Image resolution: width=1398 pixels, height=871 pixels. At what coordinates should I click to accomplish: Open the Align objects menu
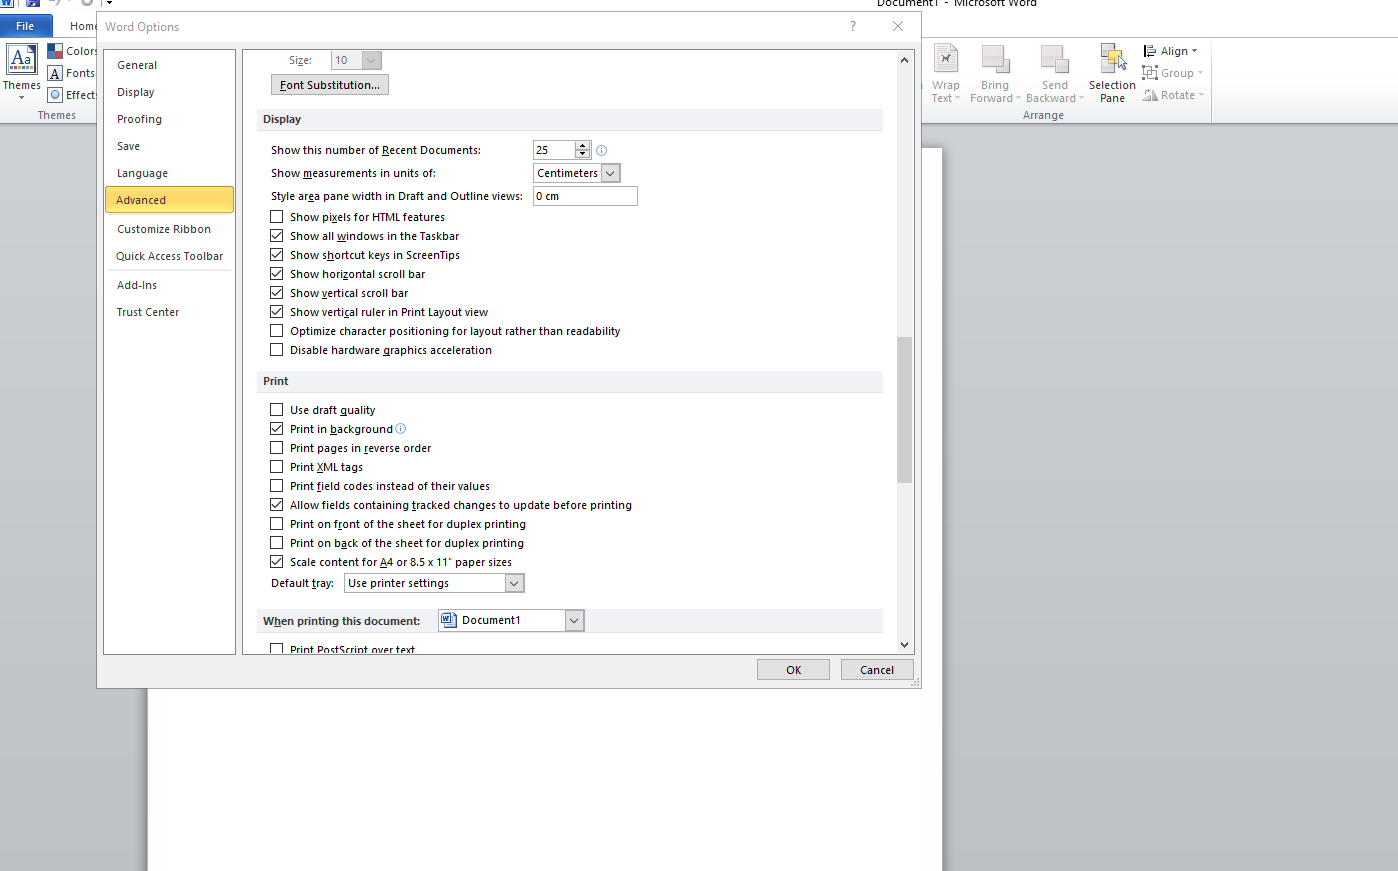point(1171,51)
